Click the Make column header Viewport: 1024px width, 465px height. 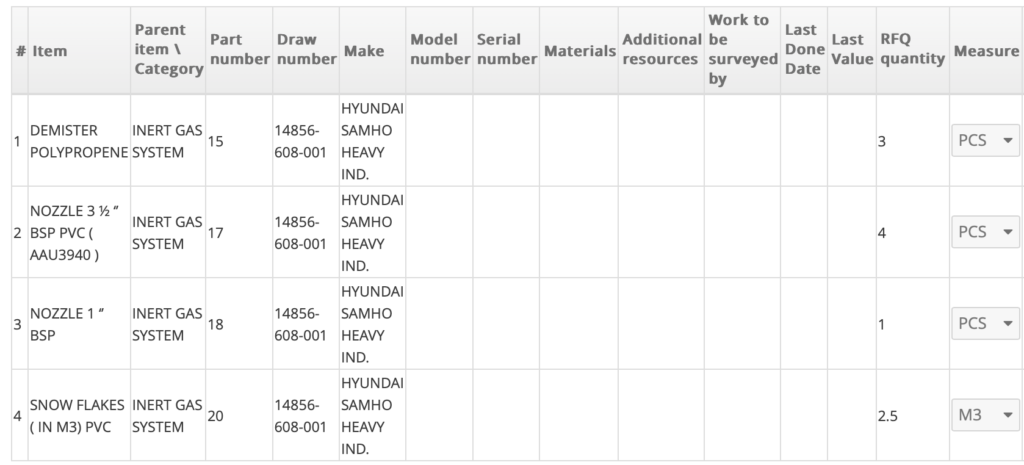[x=357, y=50]
